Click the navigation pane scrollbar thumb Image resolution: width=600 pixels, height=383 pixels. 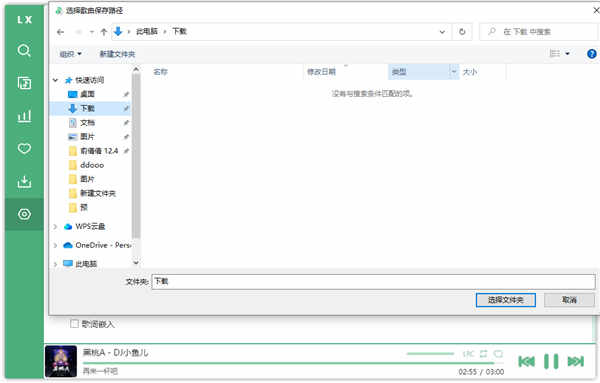click(135, 156)
